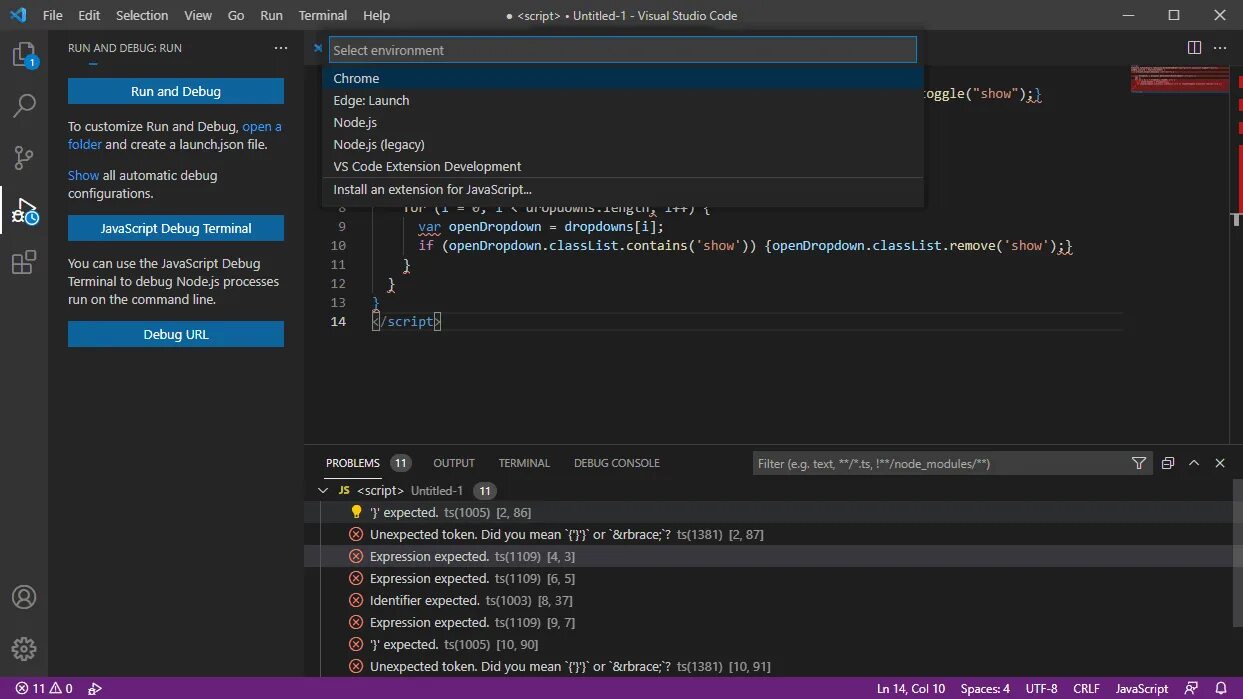Click the JavaScript Debug Terminal button
The image size is (1243, 699).
[x=176, y=228]
